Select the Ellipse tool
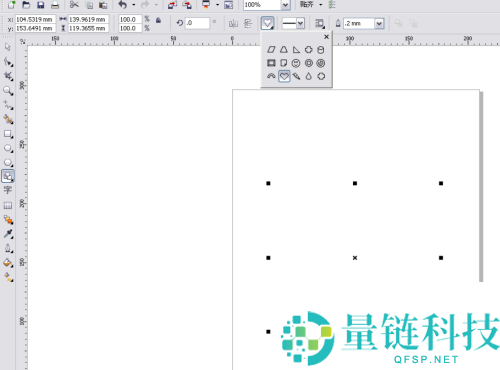This screenshot has width=500, height=370. tap(8, 148)
